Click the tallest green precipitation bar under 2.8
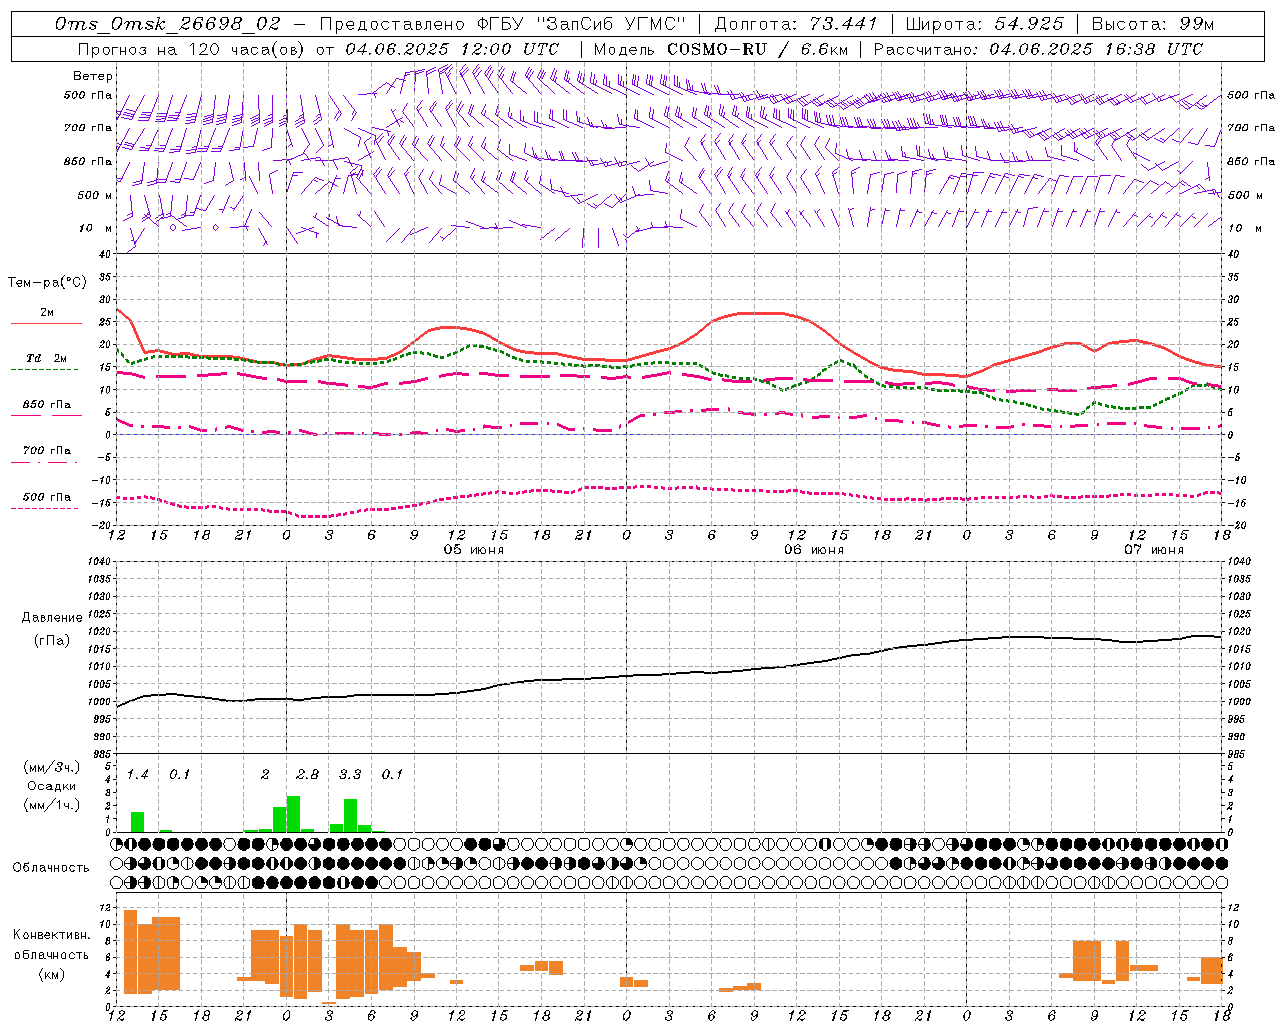 [293, 814]
